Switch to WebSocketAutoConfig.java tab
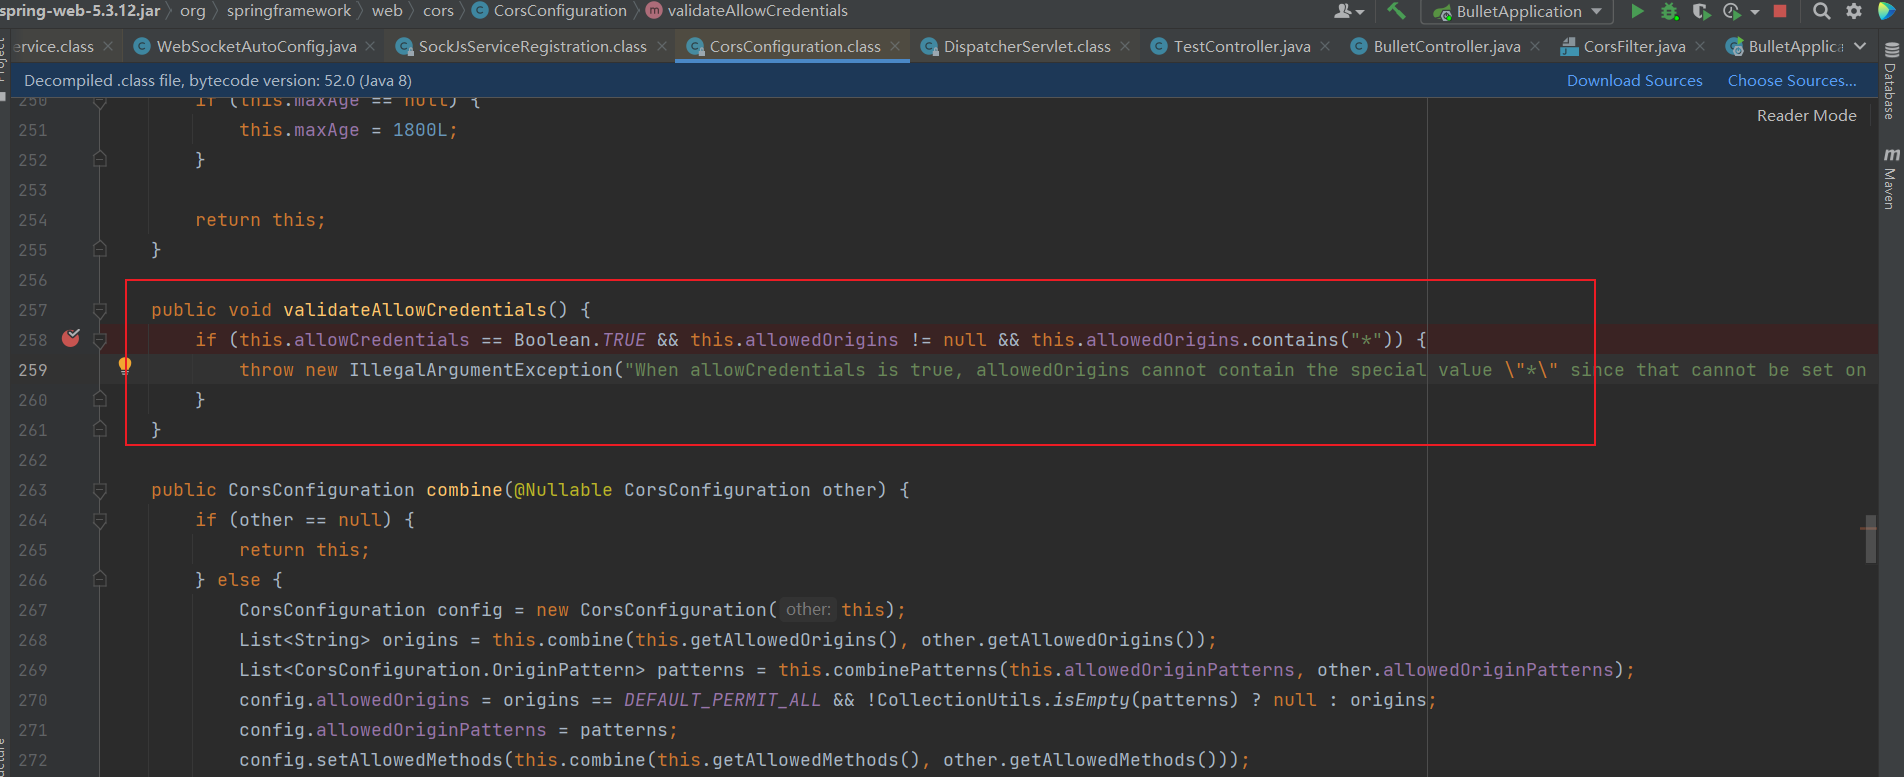 255,46
